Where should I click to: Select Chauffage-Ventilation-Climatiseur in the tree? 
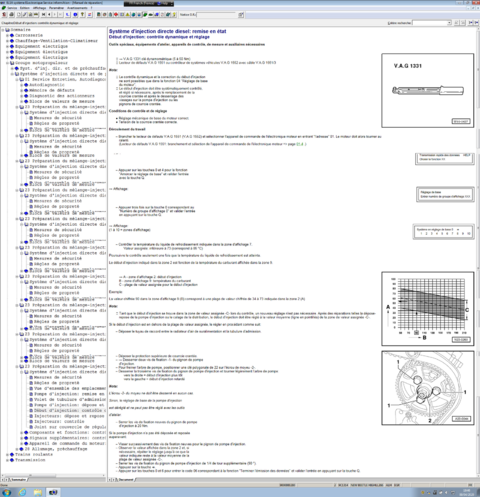pos(56,41)
